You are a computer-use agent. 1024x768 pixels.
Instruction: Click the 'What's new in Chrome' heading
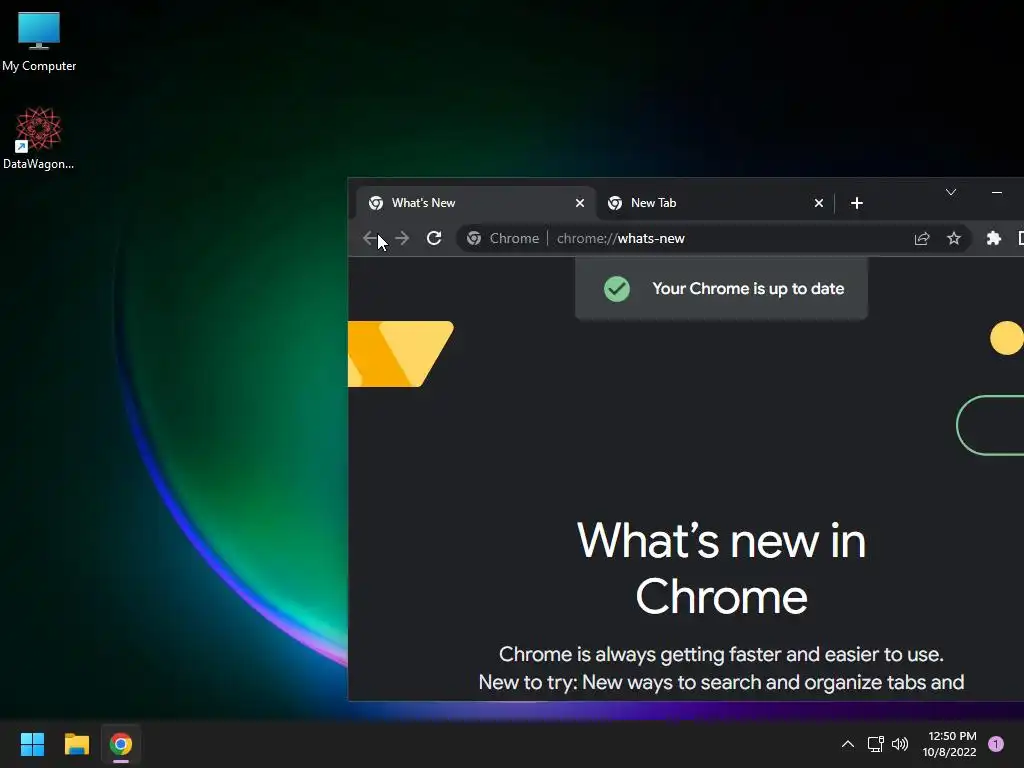pos(721,568)
